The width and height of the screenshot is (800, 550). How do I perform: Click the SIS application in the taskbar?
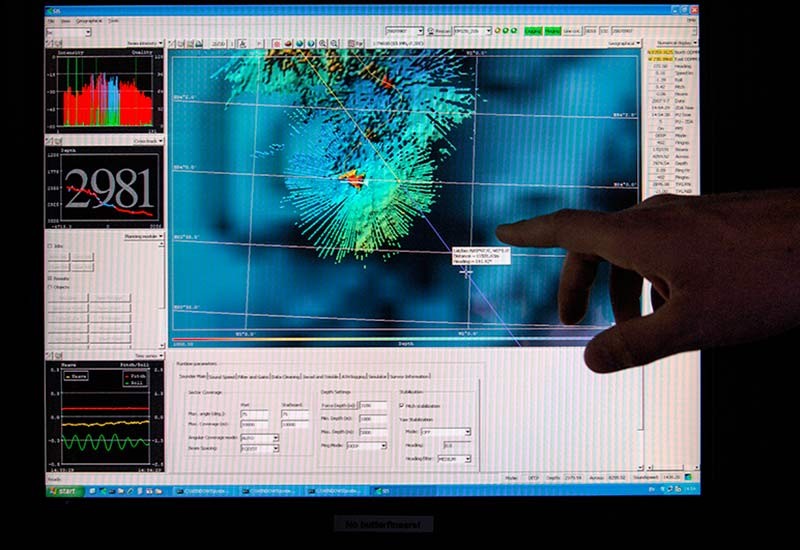click(388, 491)
